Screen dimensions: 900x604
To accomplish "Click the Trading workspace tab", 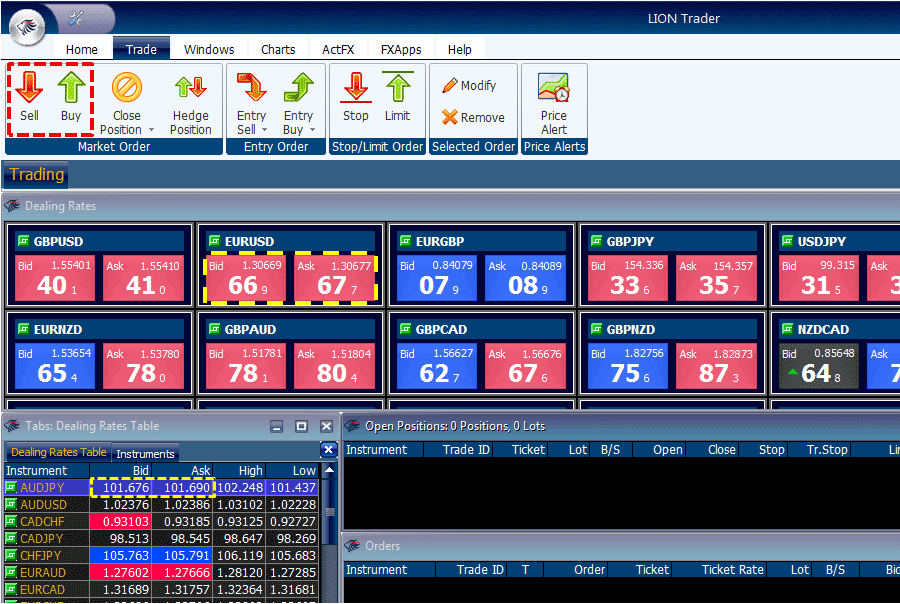I will point(36,175).
